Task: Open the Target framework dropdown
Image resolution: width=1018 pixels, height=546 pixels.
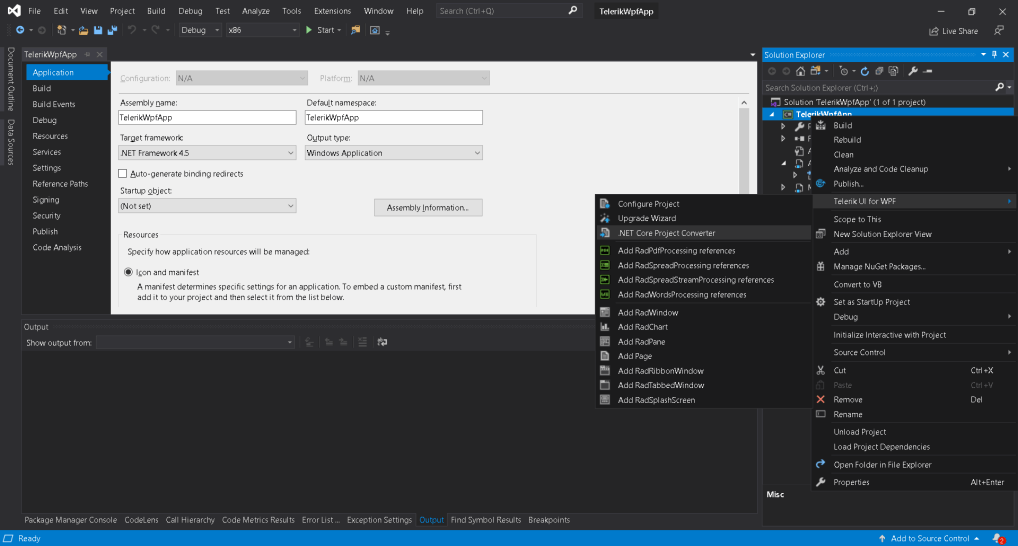Action: click(x=207, y=153)
